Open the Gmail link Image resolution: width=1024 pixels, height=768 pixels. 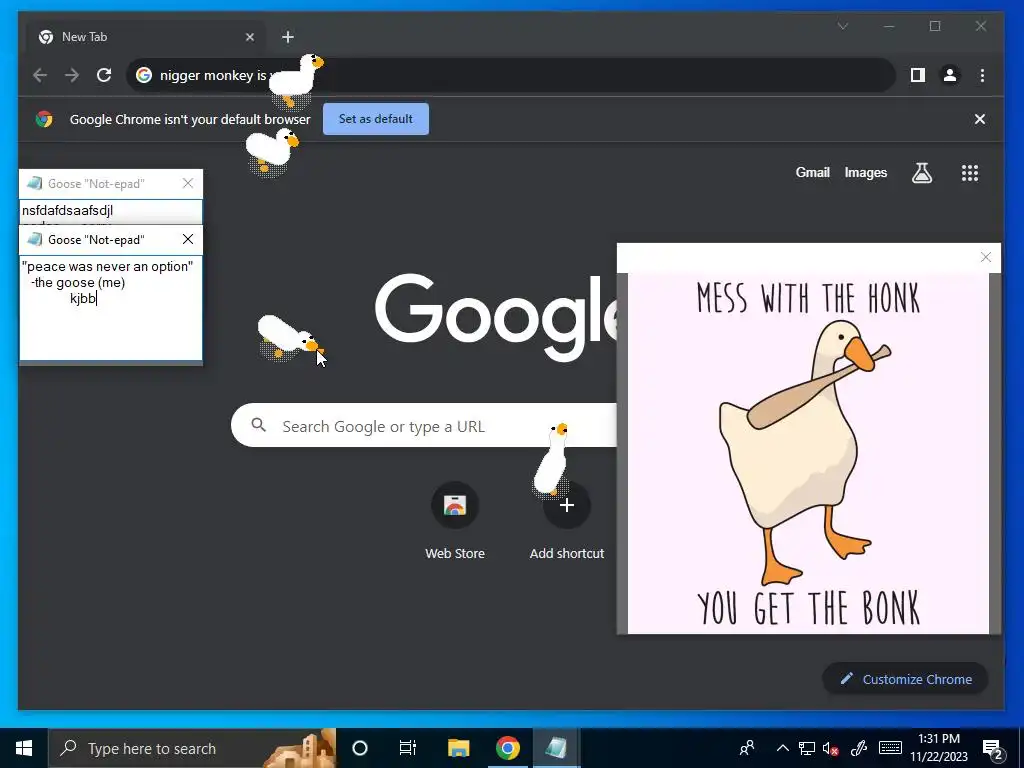click(x=812, y=172)
